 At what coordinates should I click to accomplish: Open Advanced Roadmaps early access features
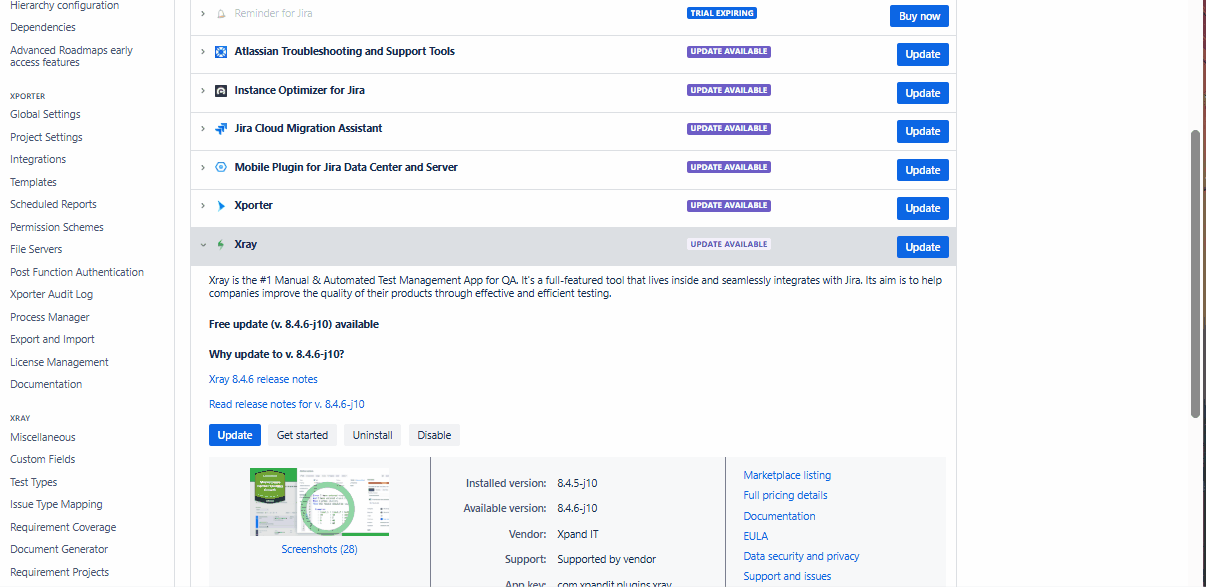click(x=71, y=56)
